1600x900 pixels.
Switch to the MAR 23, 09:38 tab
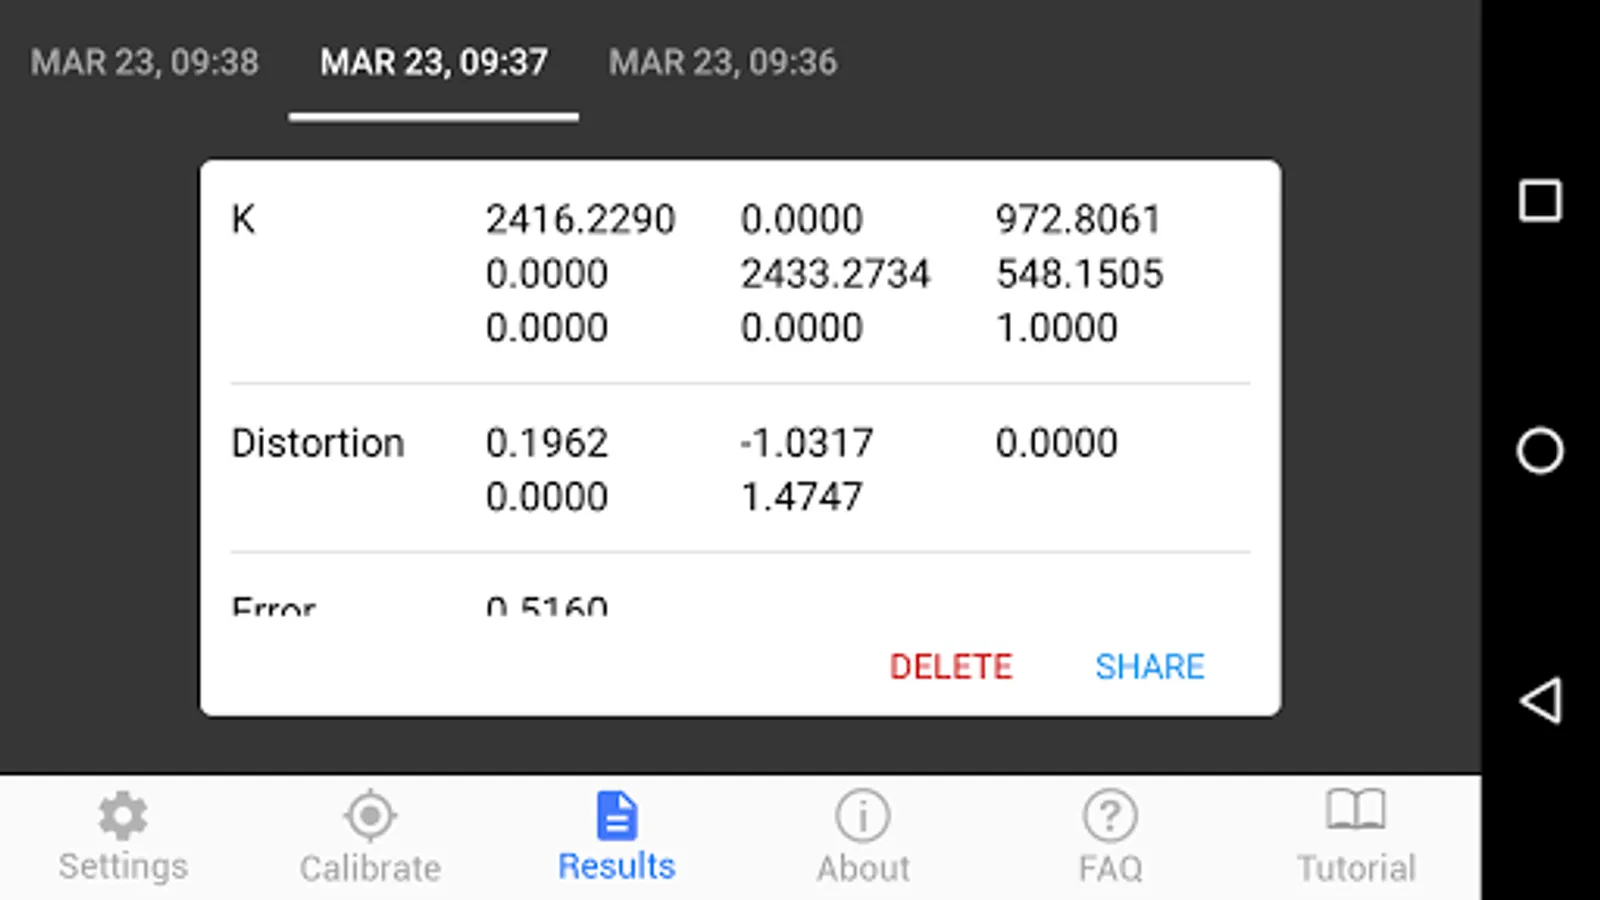[145, 62]
